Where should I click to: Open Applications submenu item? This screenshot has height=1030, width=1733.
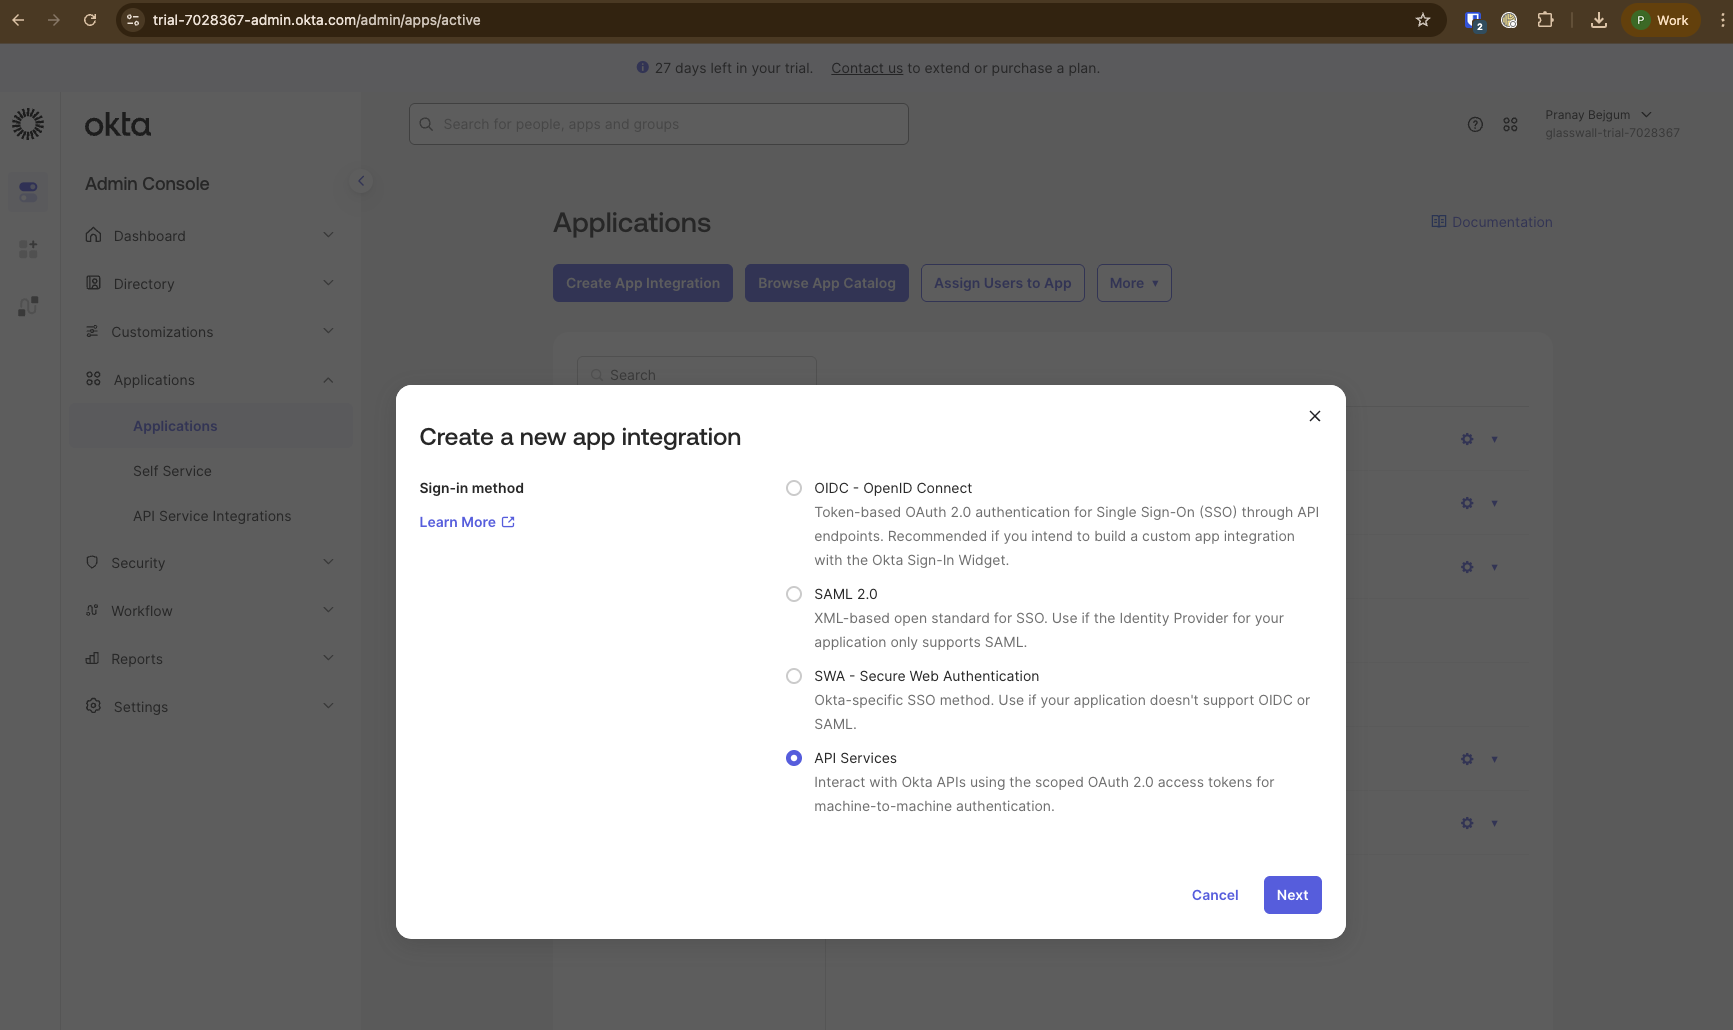coord(211,426)
